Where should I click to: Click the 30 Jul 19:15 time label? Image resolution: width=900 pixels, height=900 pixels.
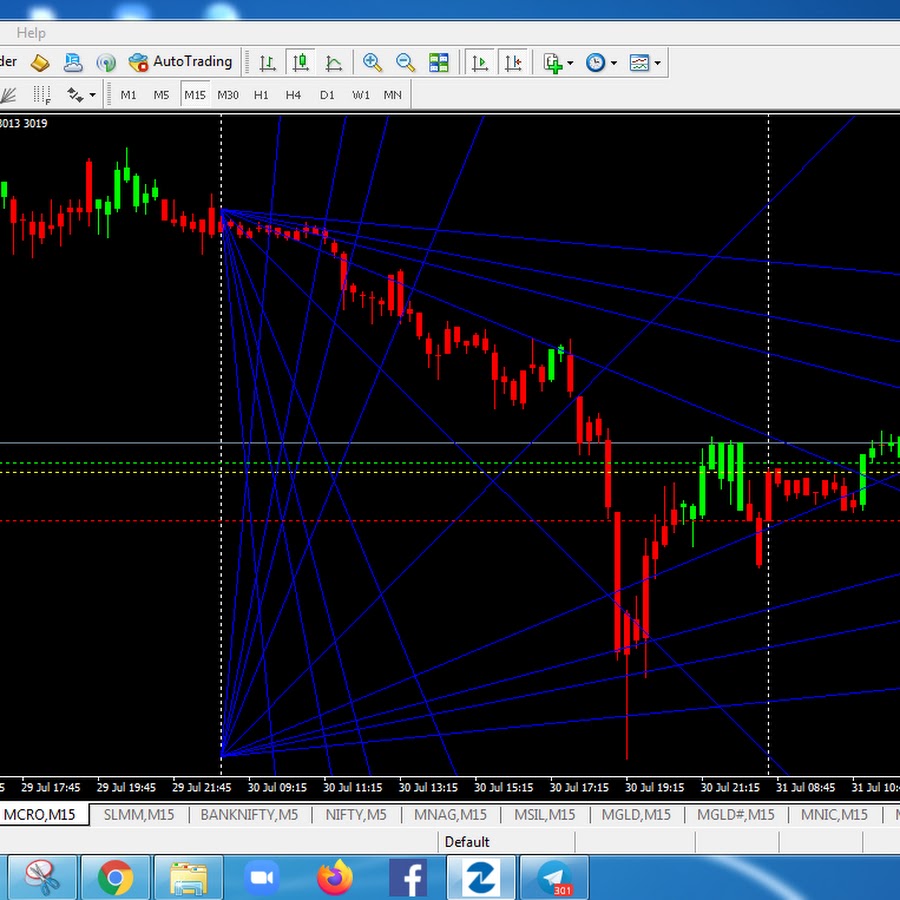(x=654, y=788)
